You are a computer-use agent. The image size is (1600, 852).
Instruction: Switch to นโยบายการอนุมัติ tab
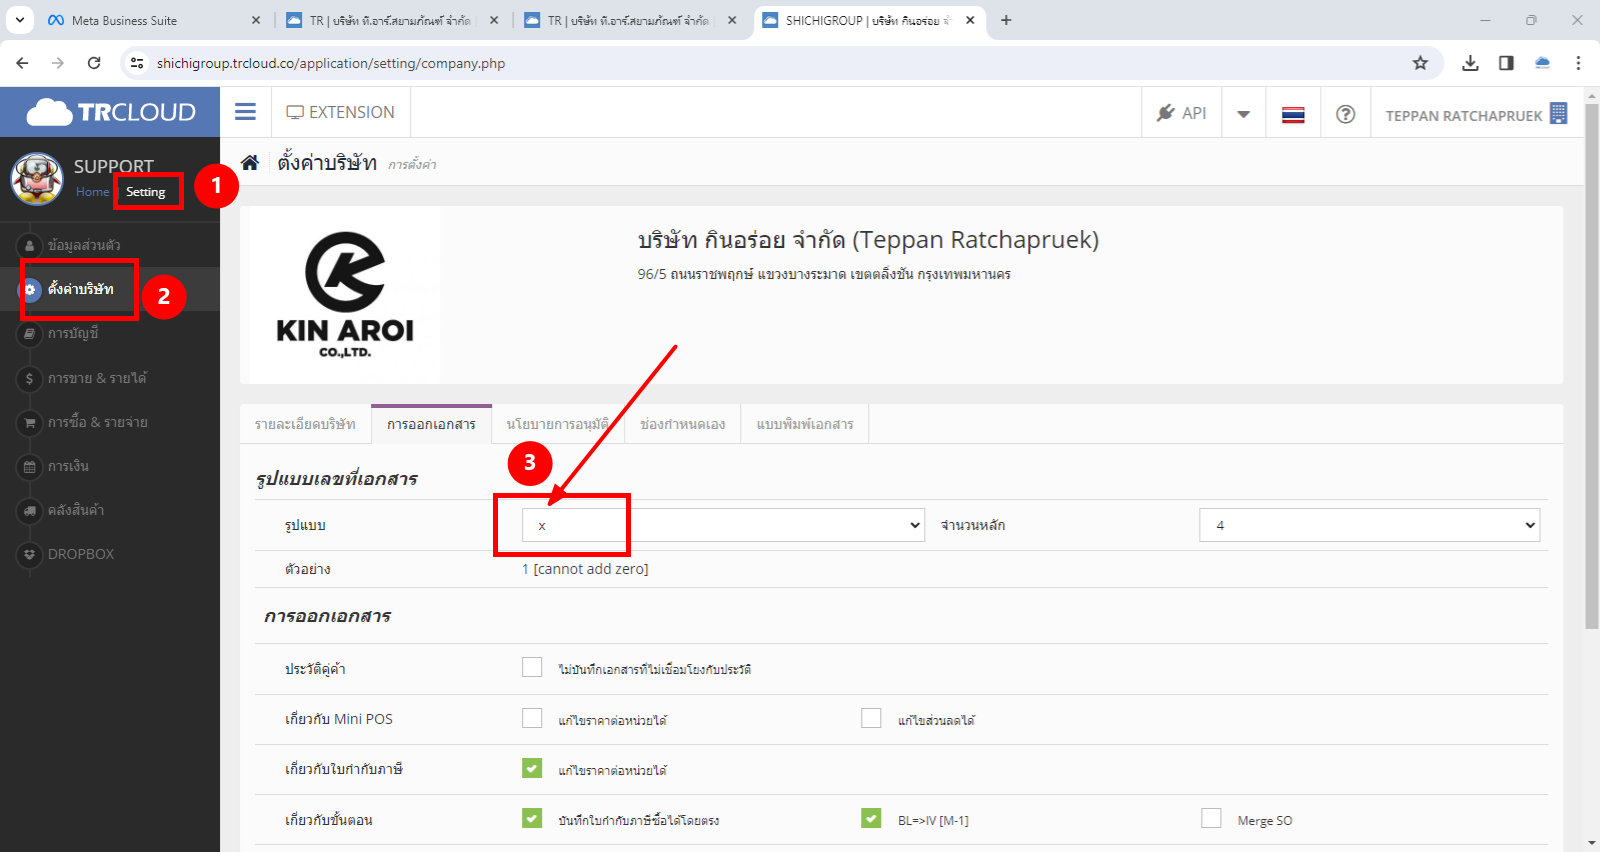click(558, 424)
